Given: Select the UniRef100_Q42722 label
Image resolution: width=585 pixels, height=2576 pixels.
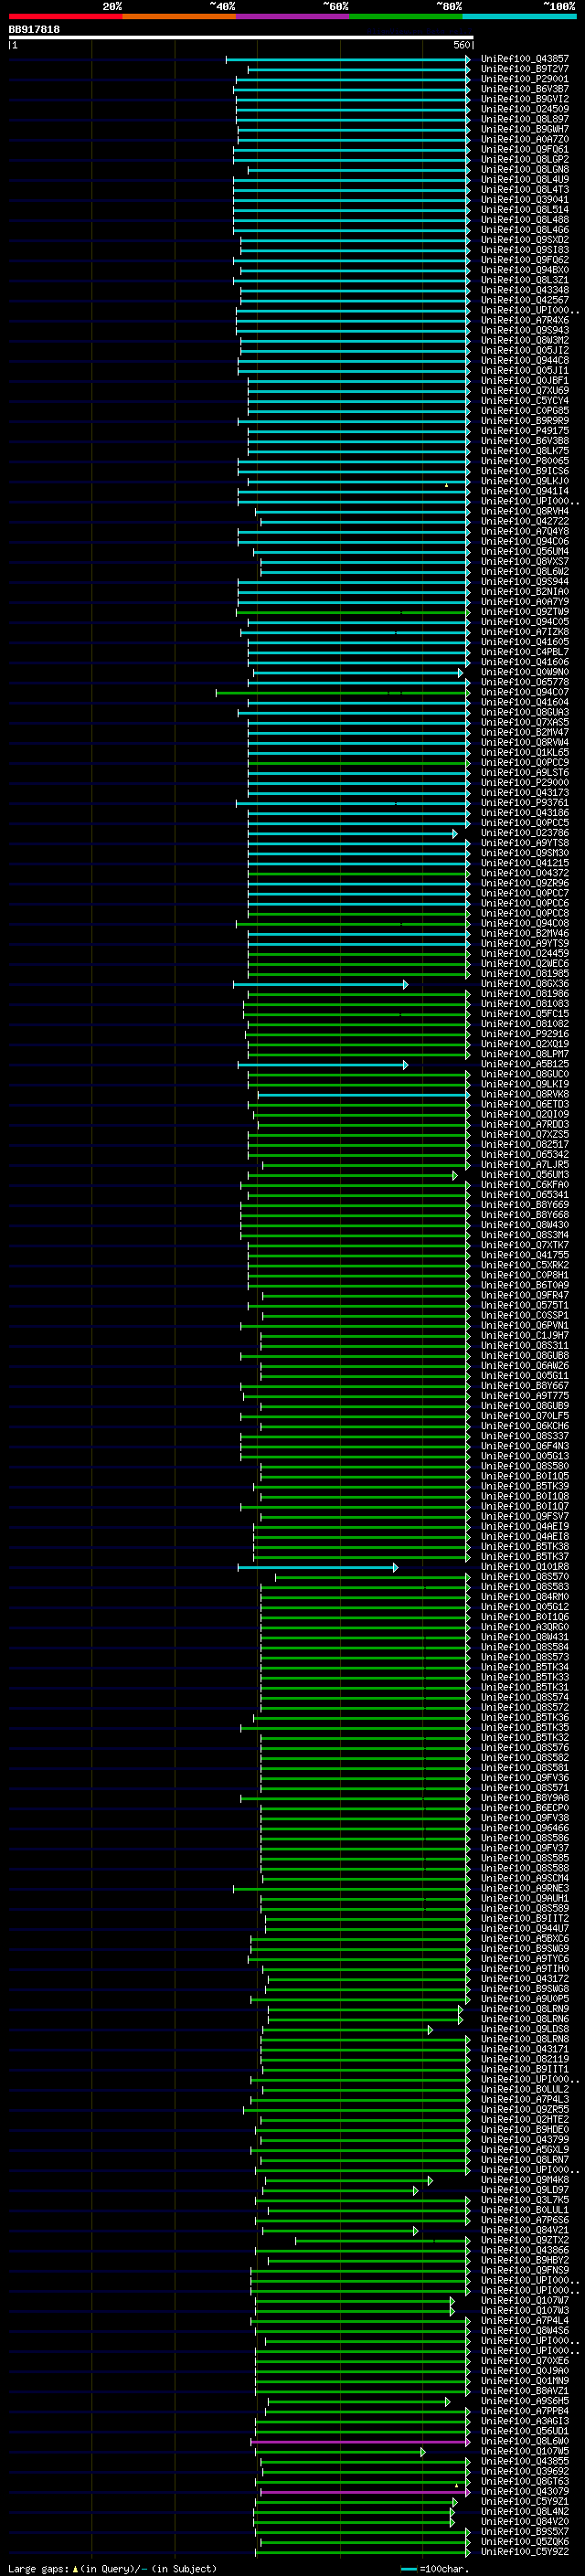Looking at the screenshot, I should 524,521.
